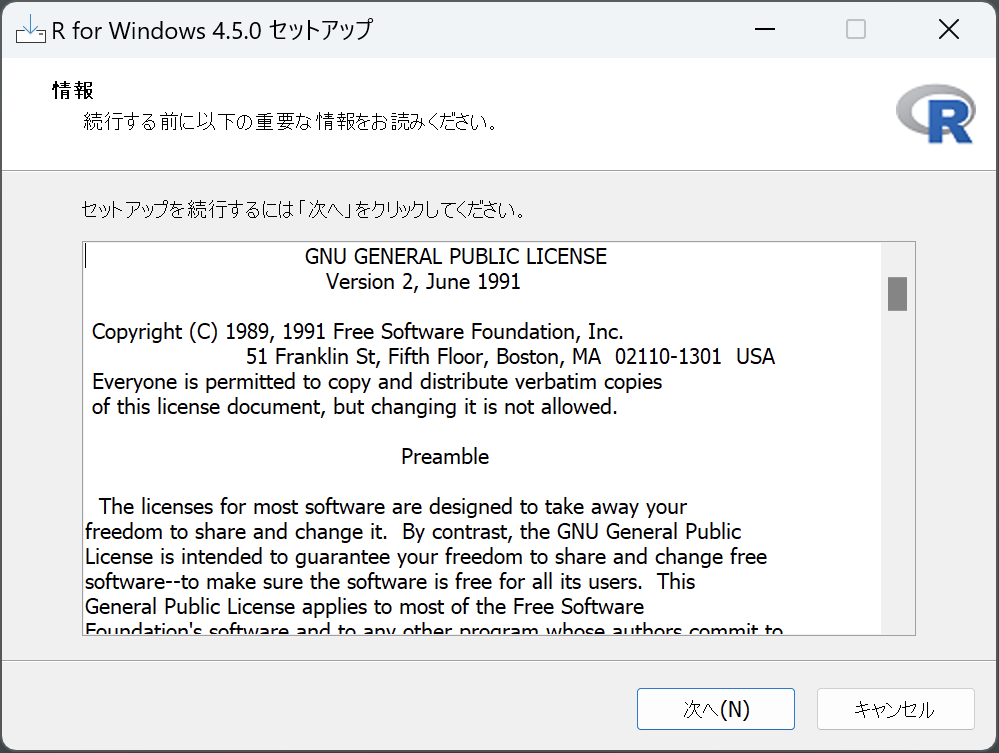Screen dimensions: 999x753
Task: Close the R for Windows 4.5.0 setup window
Action: click(949, 29)
